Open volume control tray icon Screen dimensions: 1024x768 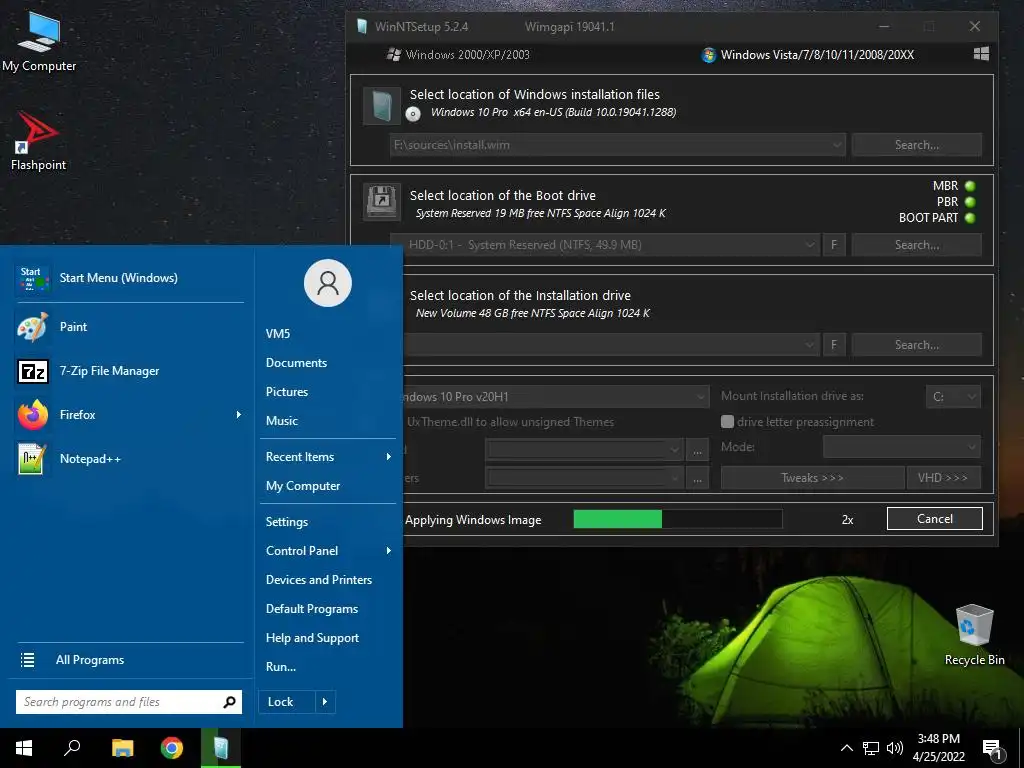pyautogui.click(x=895, y=748)
